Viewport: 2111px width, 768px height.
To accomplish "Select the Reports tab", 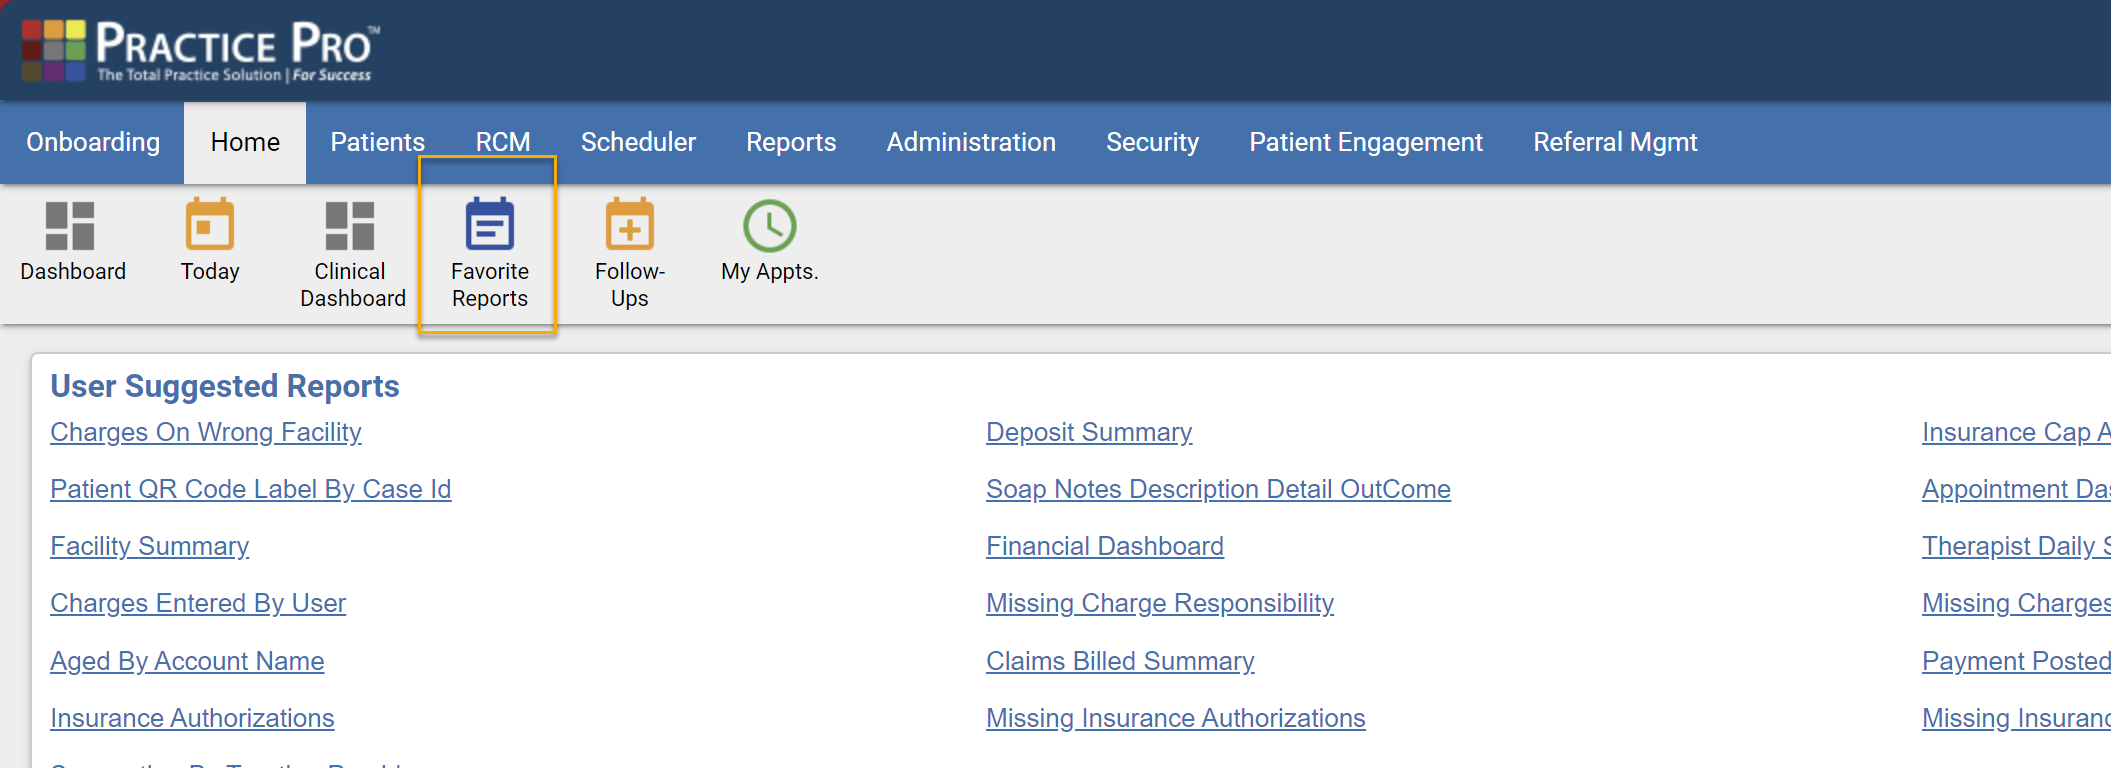I will point(791,142).
